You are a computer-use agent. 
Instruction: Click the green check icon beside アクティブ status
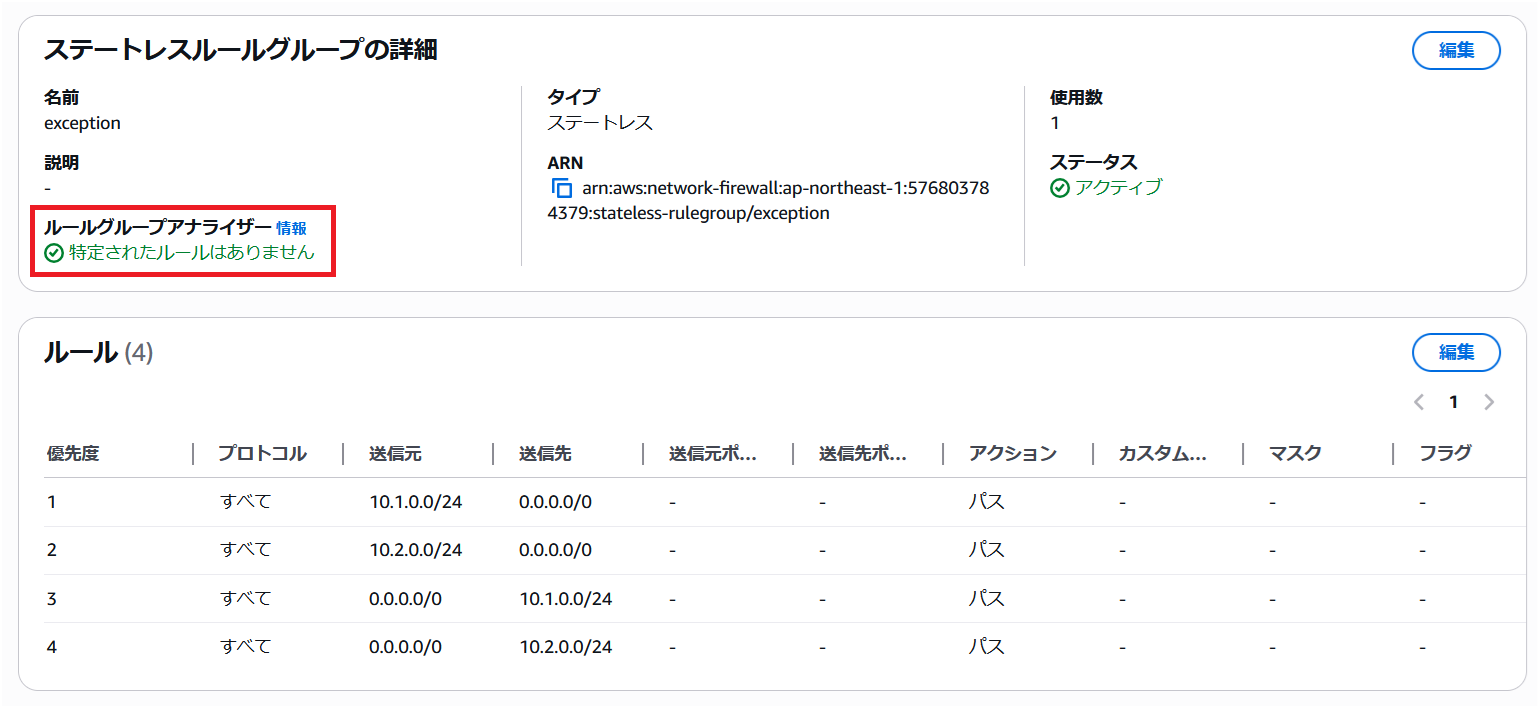tap(1060, 188)
